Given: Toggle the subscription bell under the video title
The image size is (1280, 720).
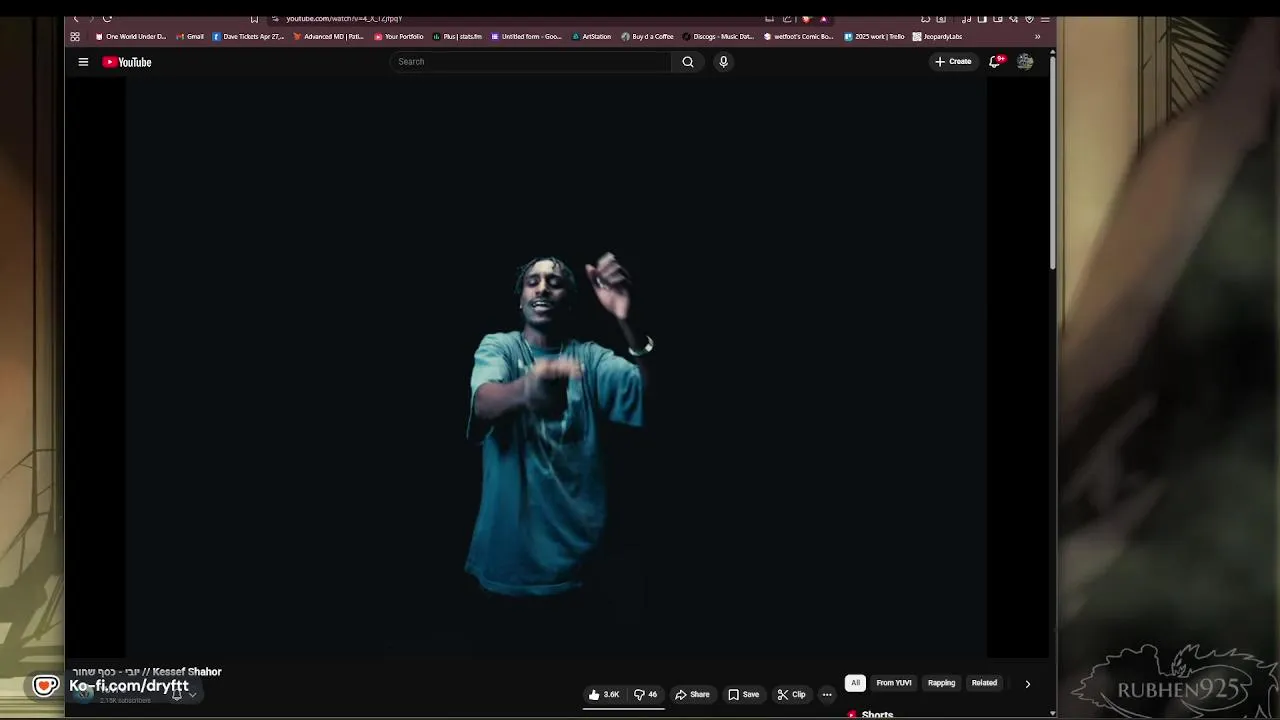Looking at the screenshot, I should (x=176, y=693).
